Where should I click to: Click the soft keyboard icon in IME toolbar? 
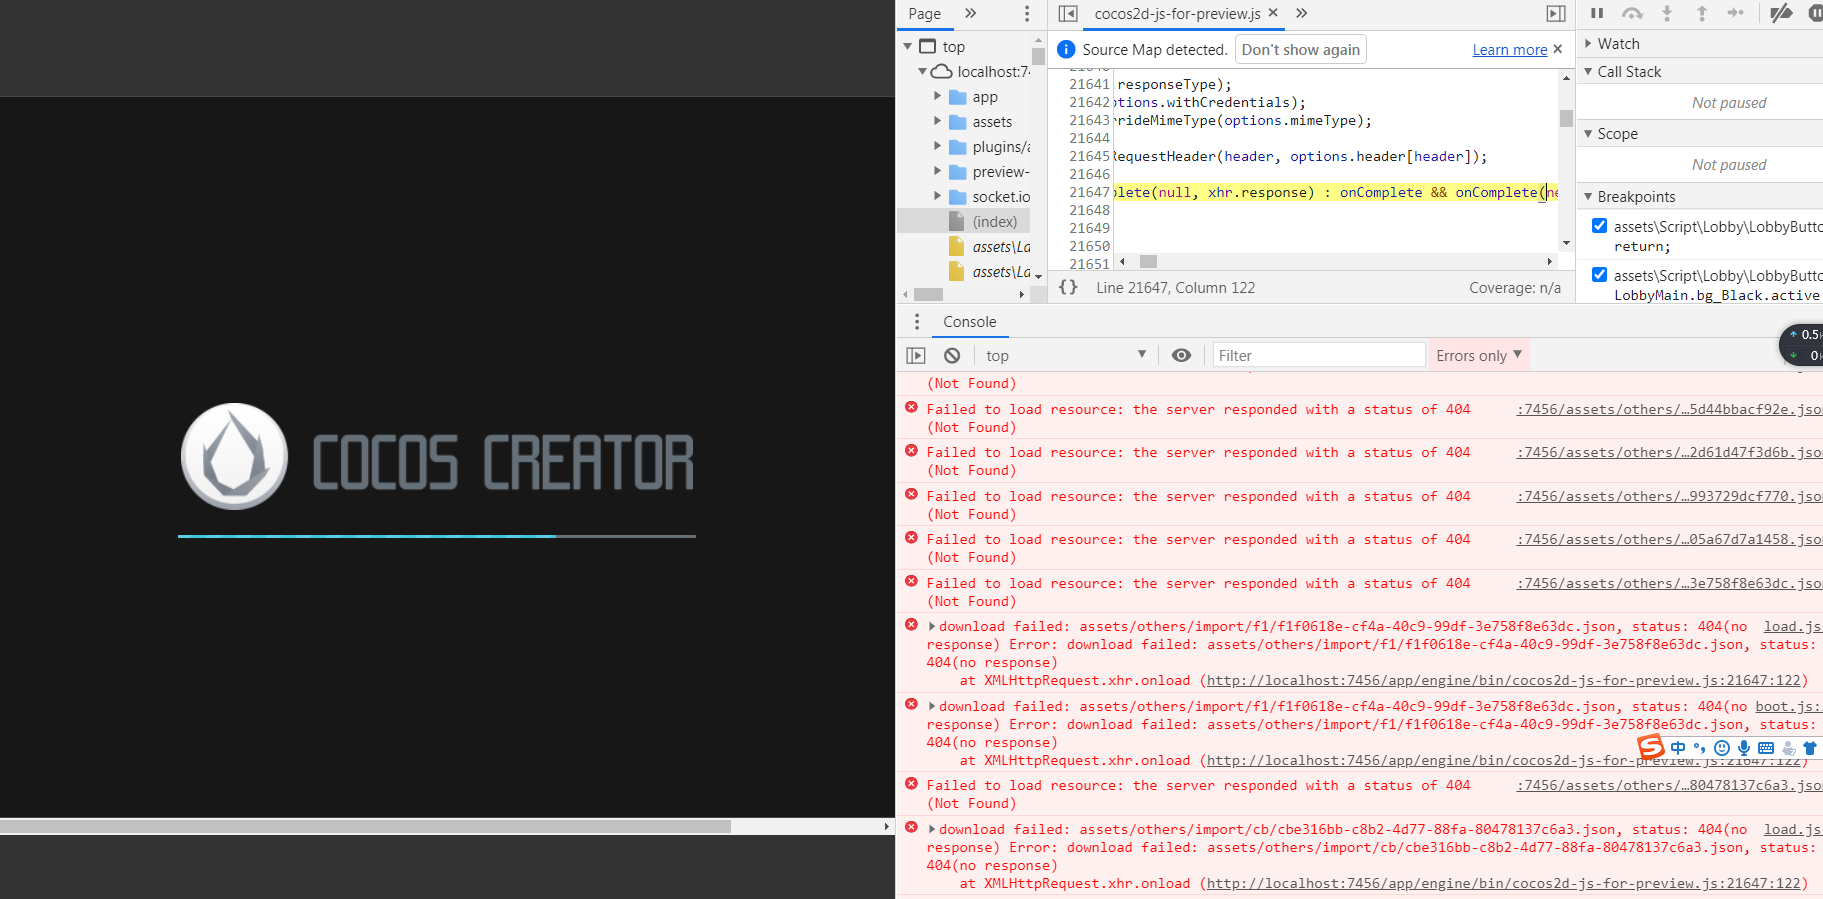[1766, 748]
